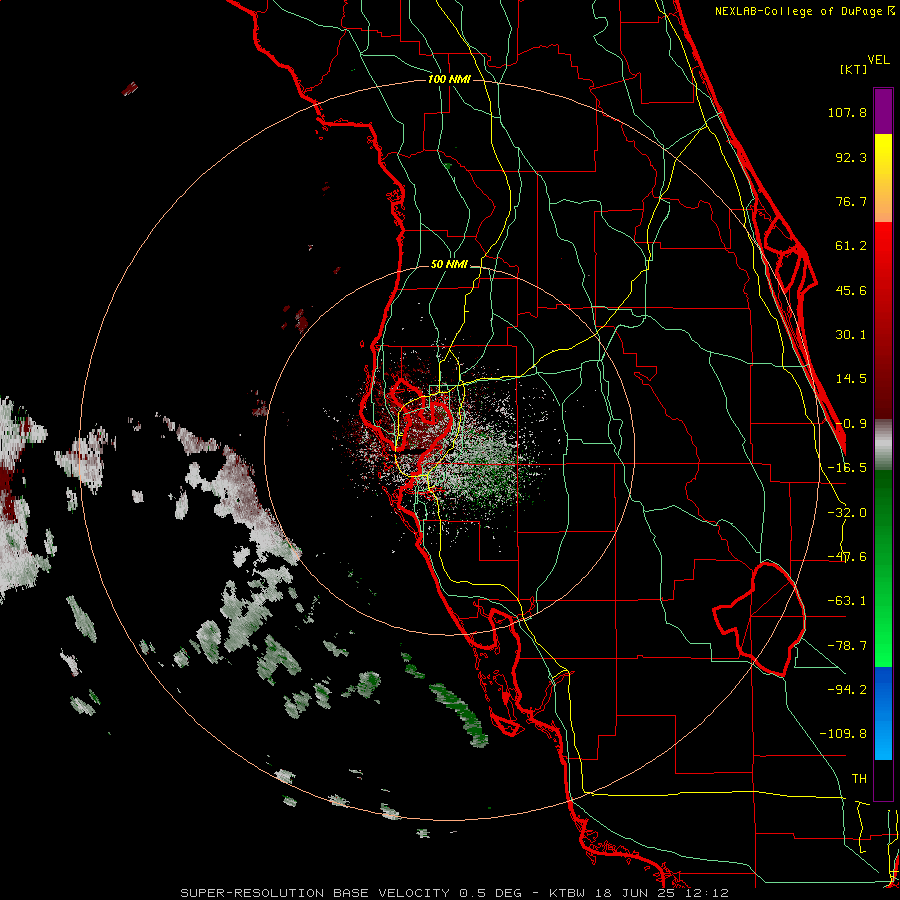The image size is (900, 900).
Task: Click the -32.0 value on velocity scale
Action: click(847, 513)
